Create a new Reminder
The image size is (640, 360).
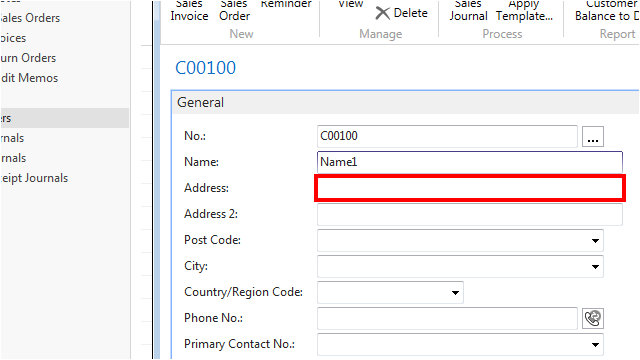coord(286,5)
